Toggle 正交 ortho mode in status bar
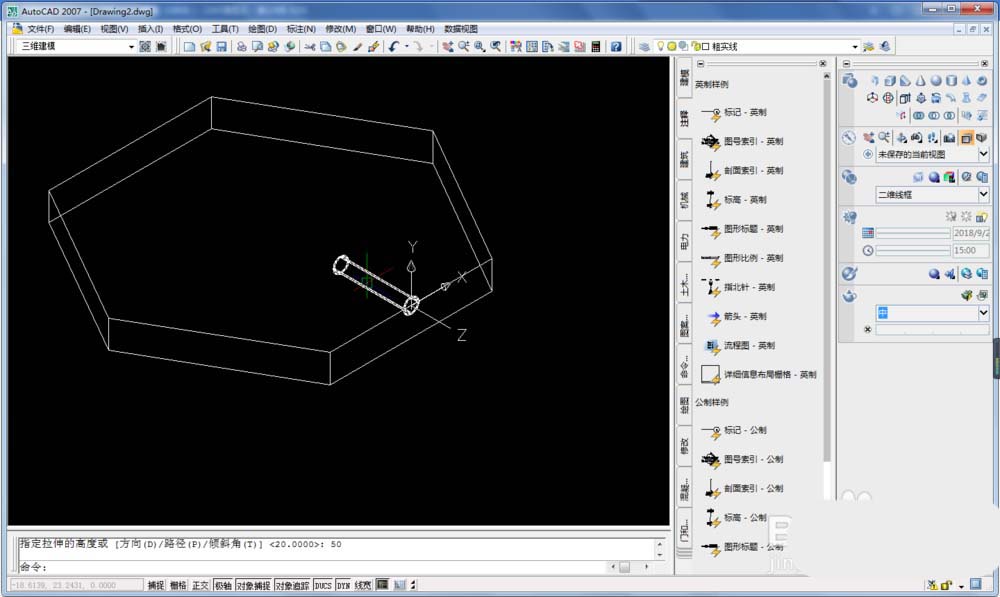Image resolution: width=1000 pixels, height=597 pixels. pyautogui.click(x=201, y=585)
